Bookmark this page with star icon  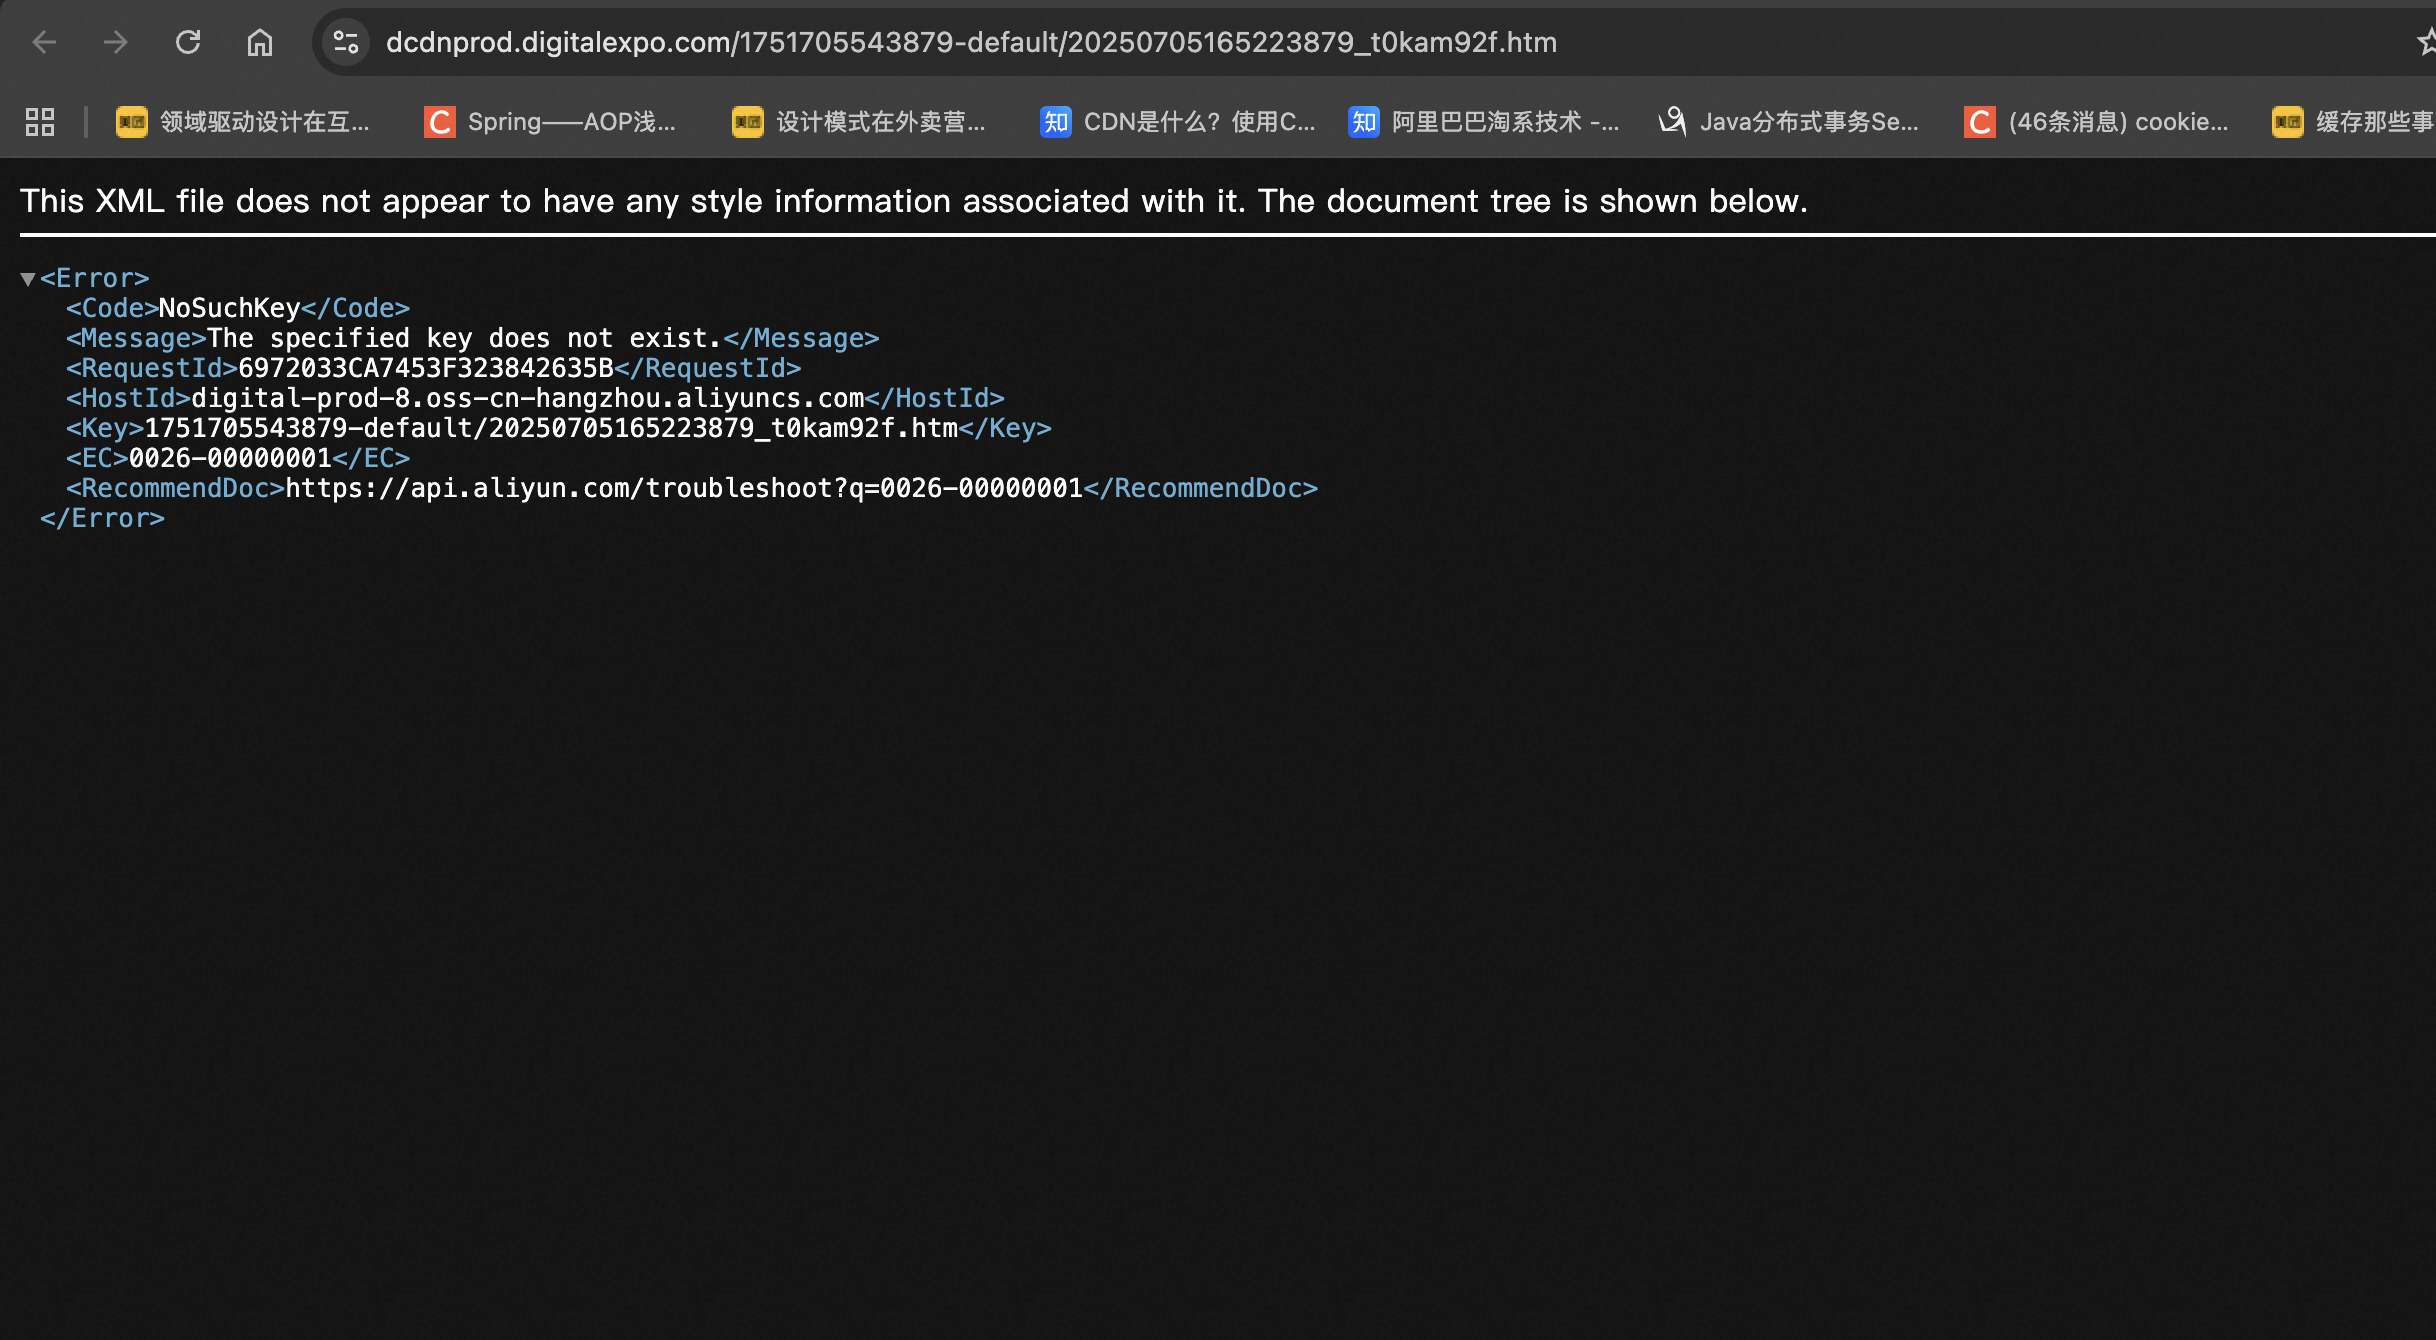[x=2426, y=42]
